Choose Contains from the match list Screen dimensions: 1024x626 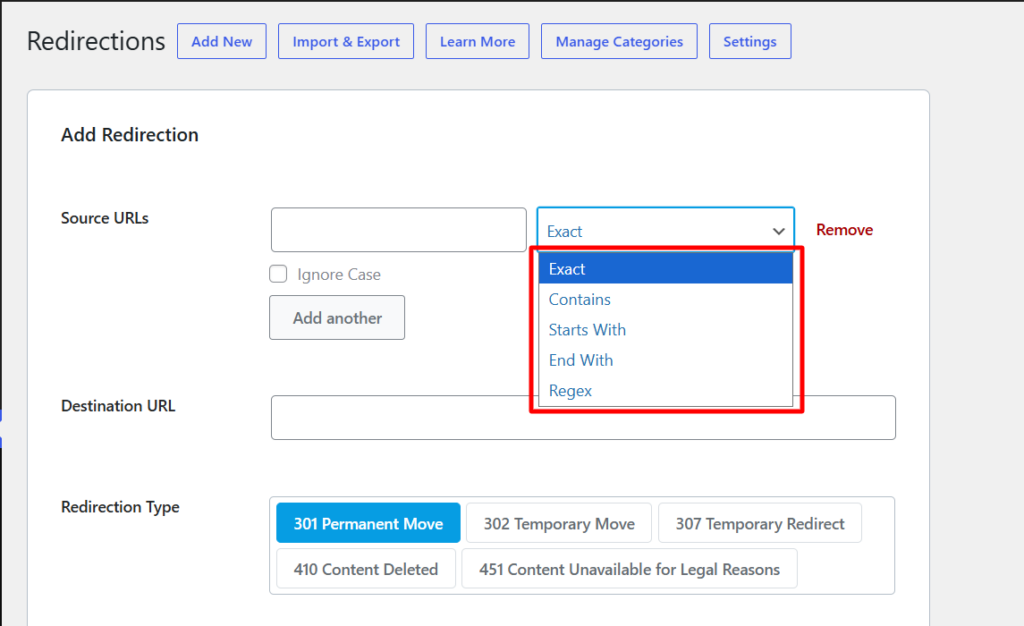(665, 299)
